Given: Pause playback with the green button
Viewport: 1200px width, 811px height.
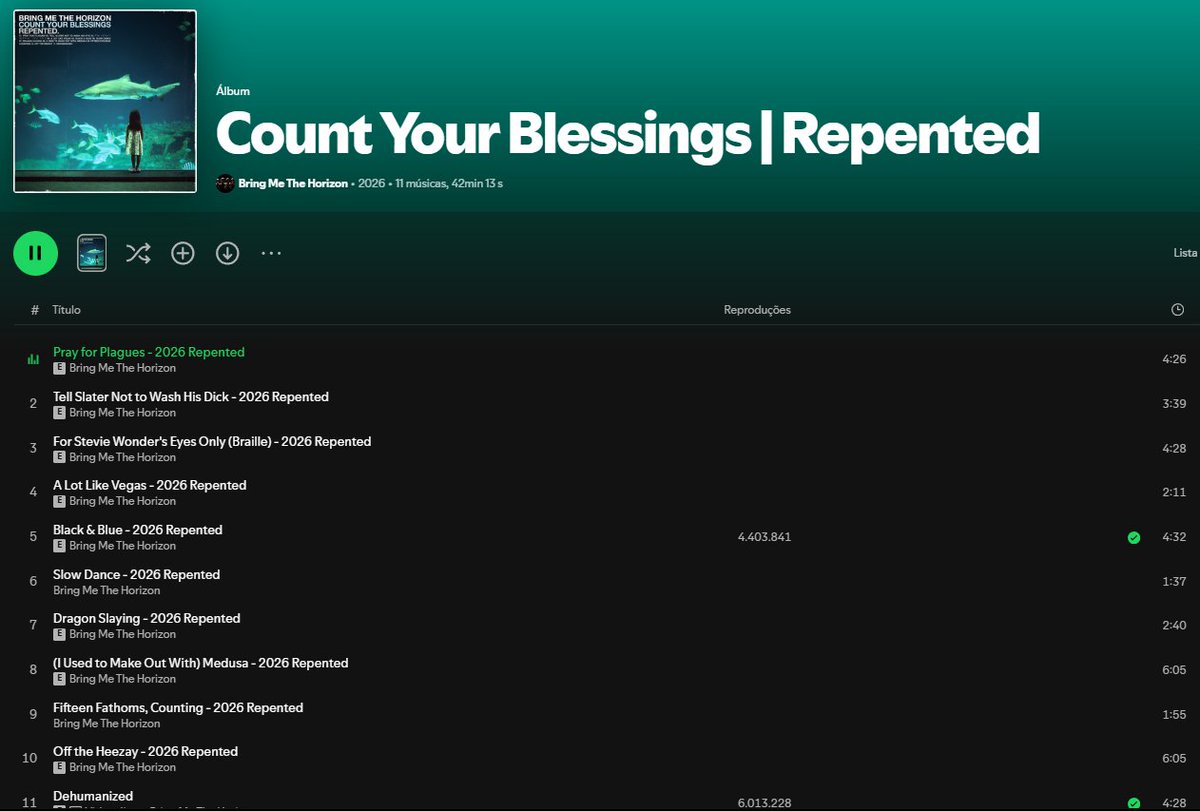Looking at the screenshot, I should 35,253.
